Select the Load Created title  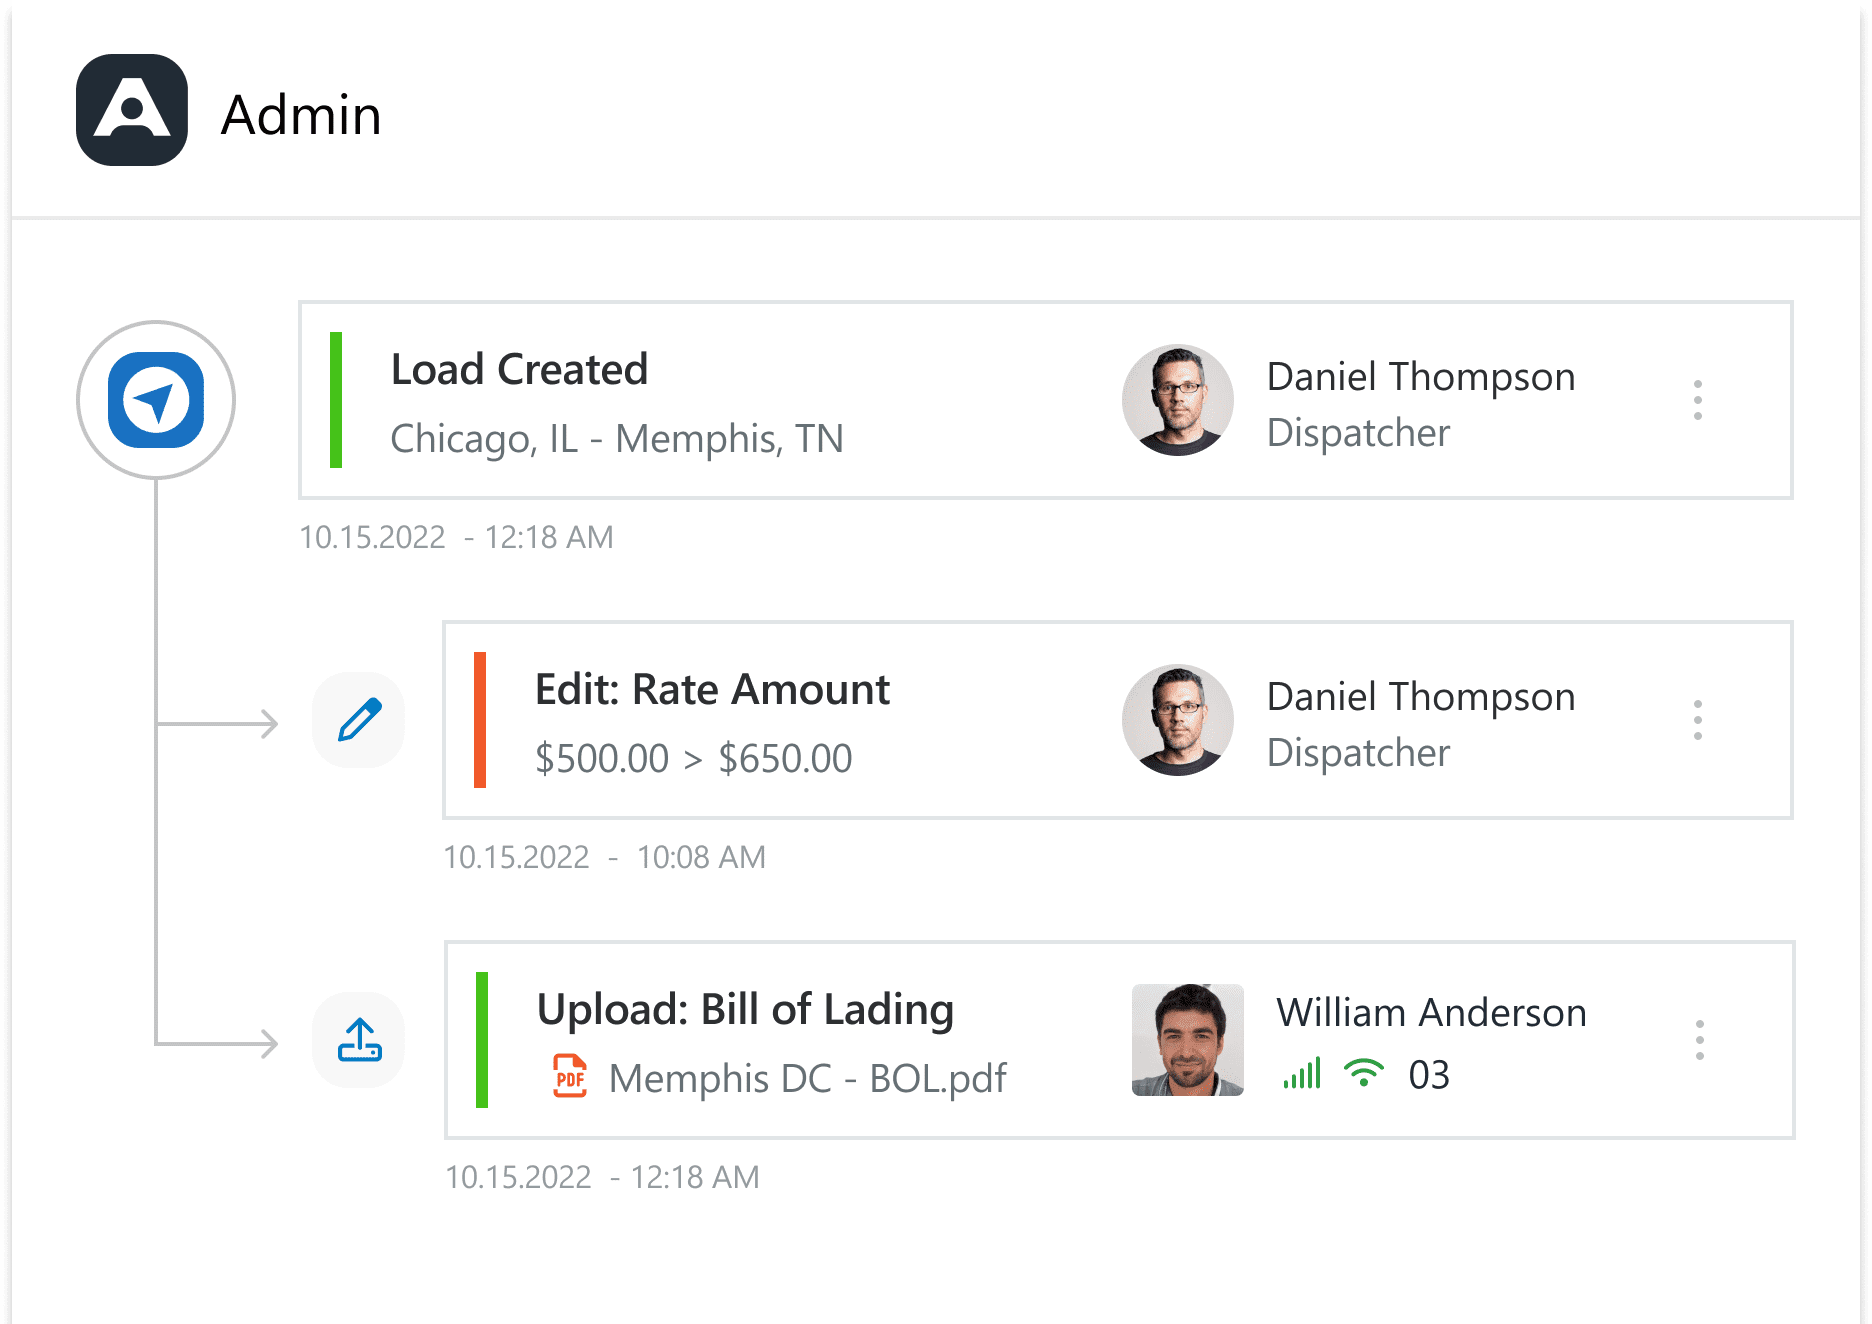point(519,369)
